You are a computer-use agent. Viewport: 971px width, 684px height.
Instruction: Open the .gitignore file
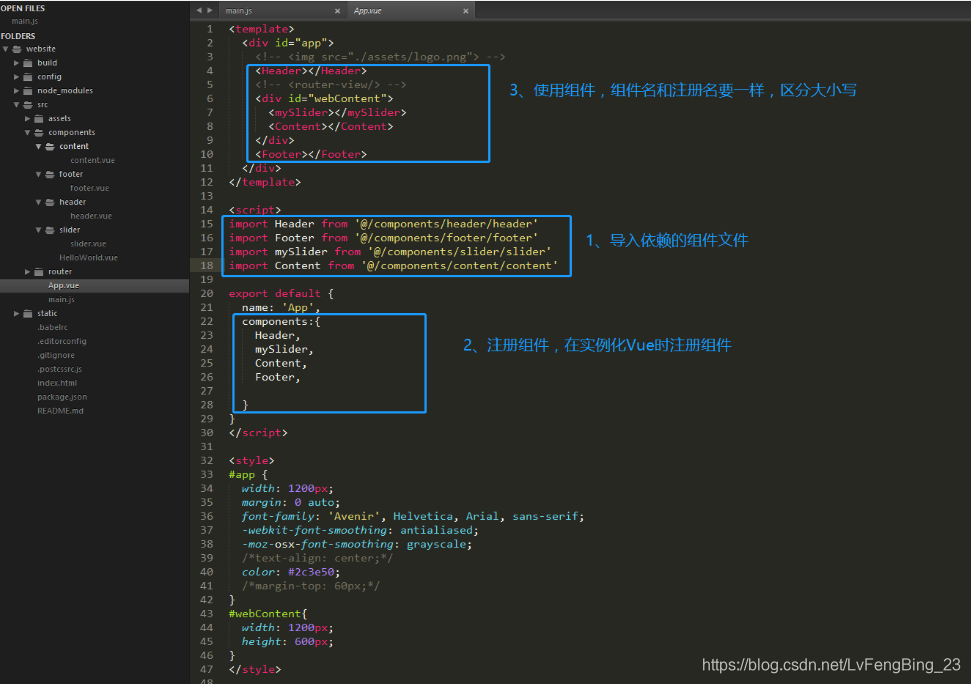point(56,355)
